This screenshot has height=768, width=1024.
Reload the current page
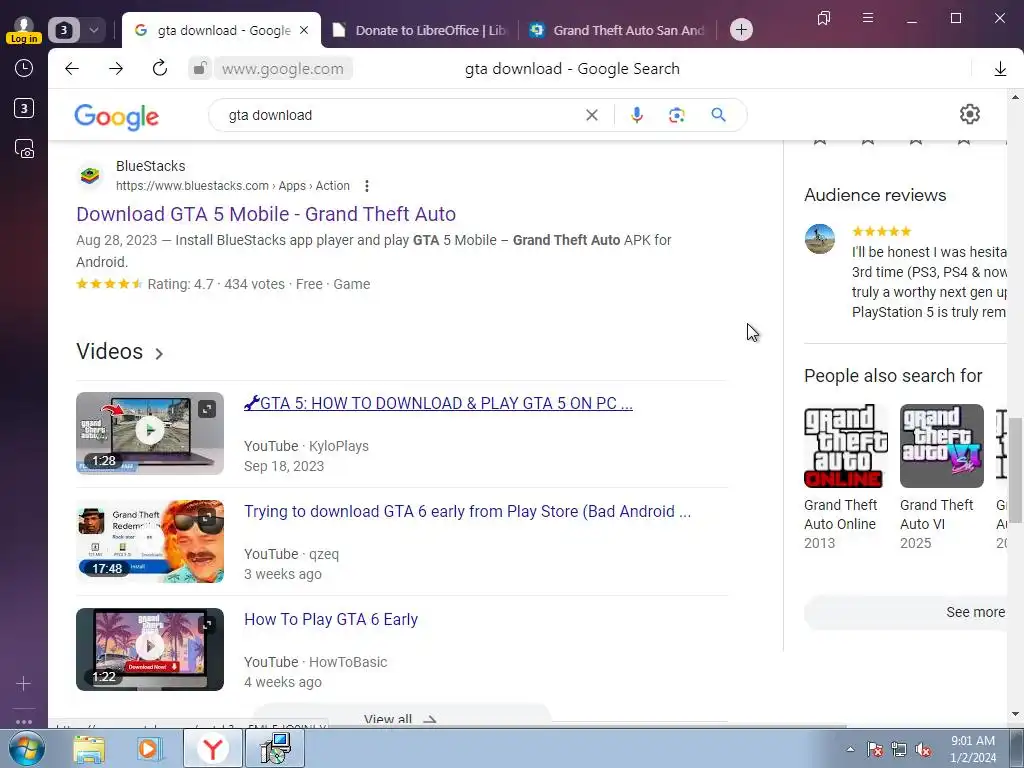pos(160,69)
